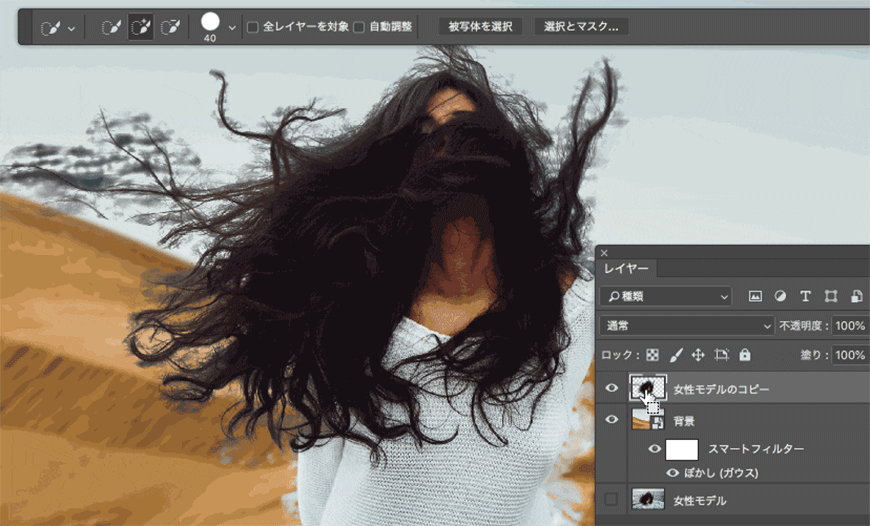Filter layers by pixel layer icon
Screen dimensions: 870x526
755,297
